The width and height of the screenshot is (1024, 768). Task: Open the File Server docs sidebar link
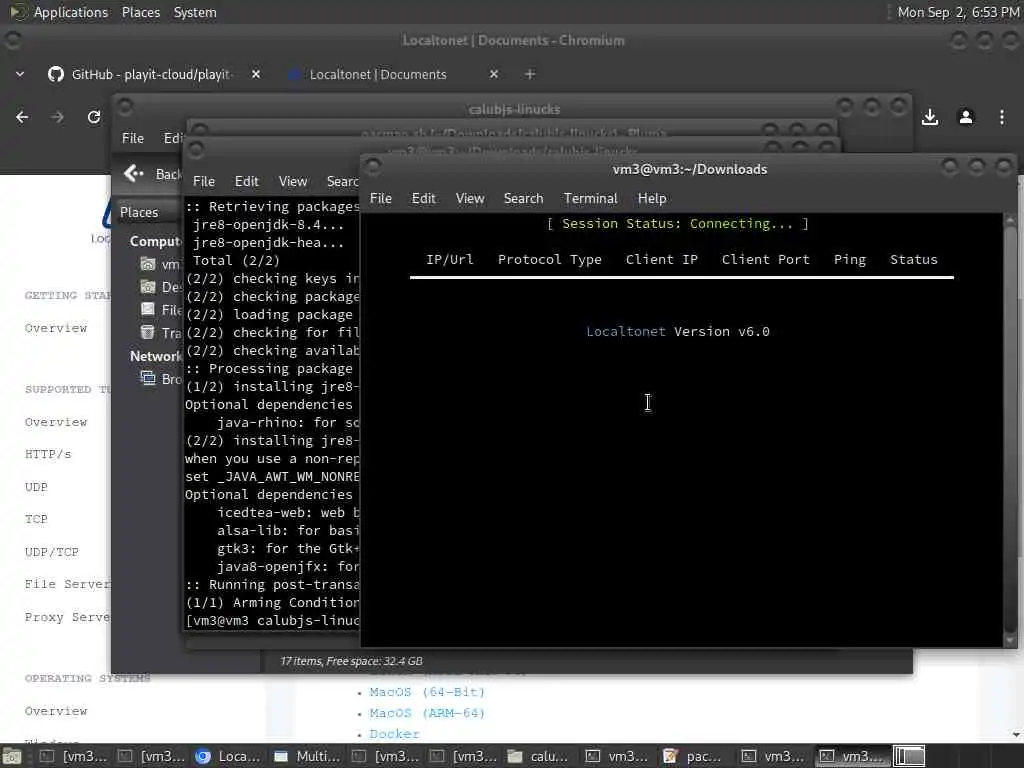(x=67, y=584)
